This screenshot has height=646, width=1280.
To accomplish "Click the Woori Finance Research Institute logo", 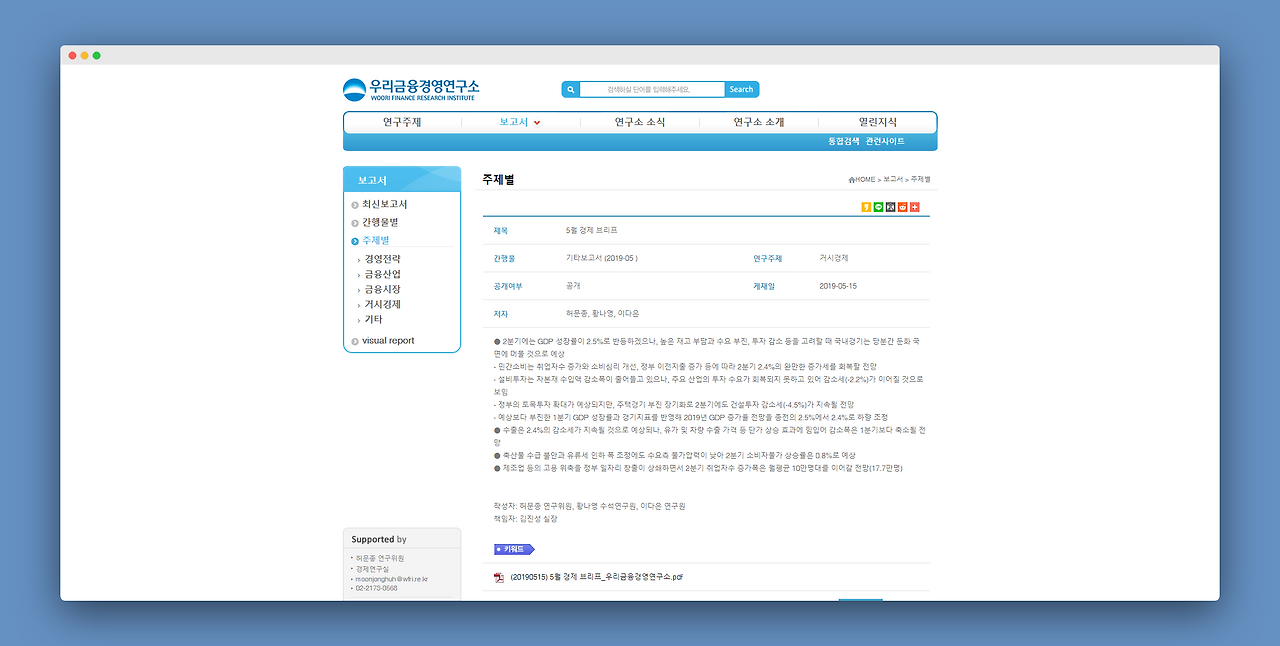I will [411, 90].
